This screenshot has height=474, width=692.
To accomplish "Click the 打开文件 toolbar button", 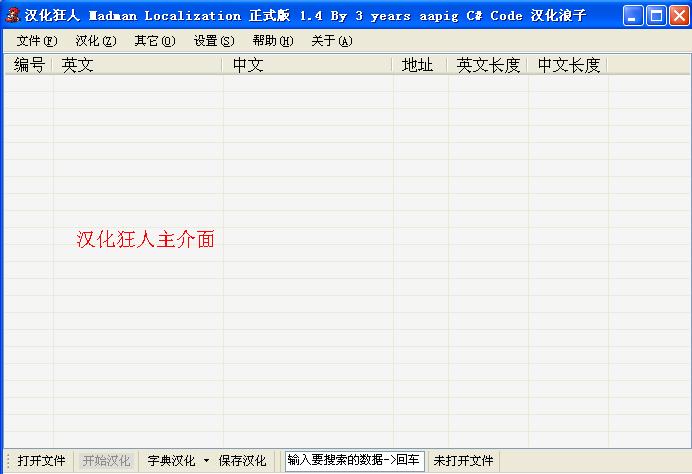I will tap(41, 461).
